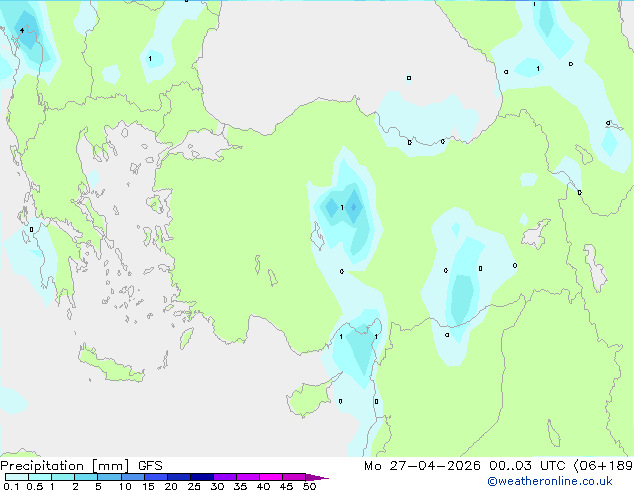634x490 pixels.
Task: Click the '30' legend scale label
Action: [x=217, y=486]
